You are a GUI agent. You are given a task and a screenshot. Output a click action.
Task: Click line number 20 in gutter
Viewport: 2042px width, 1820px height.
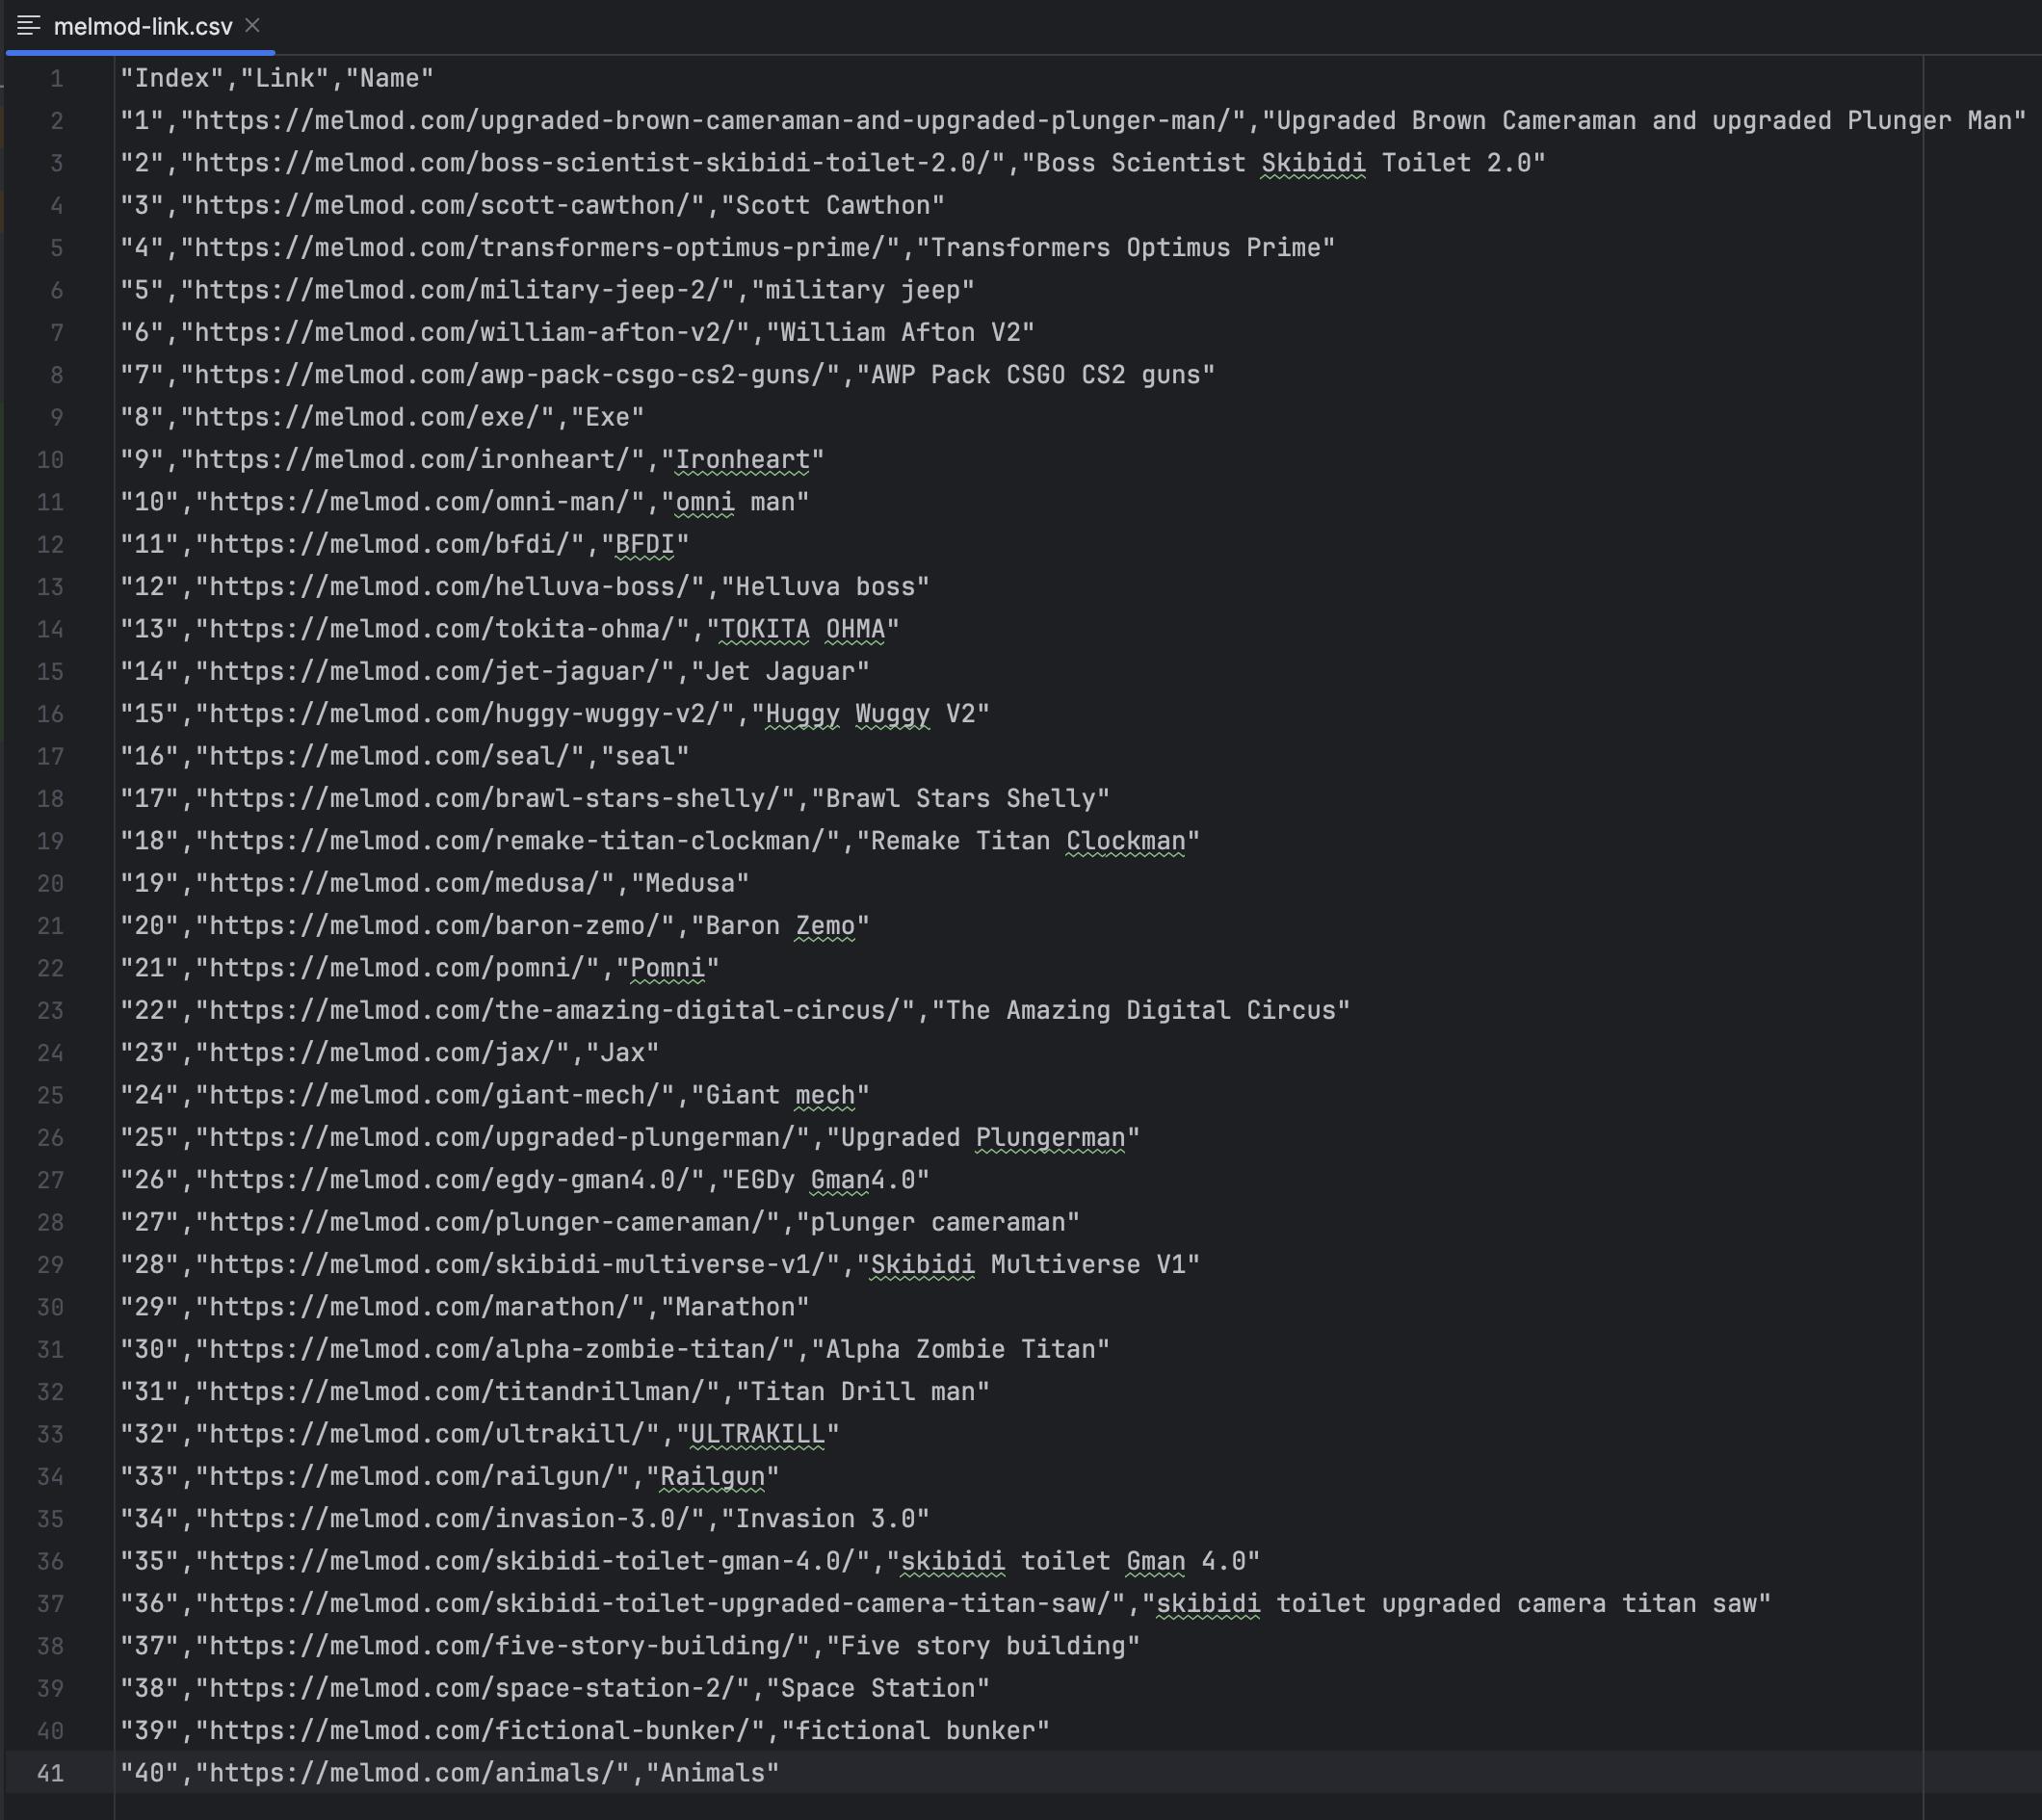pos(50,884)
